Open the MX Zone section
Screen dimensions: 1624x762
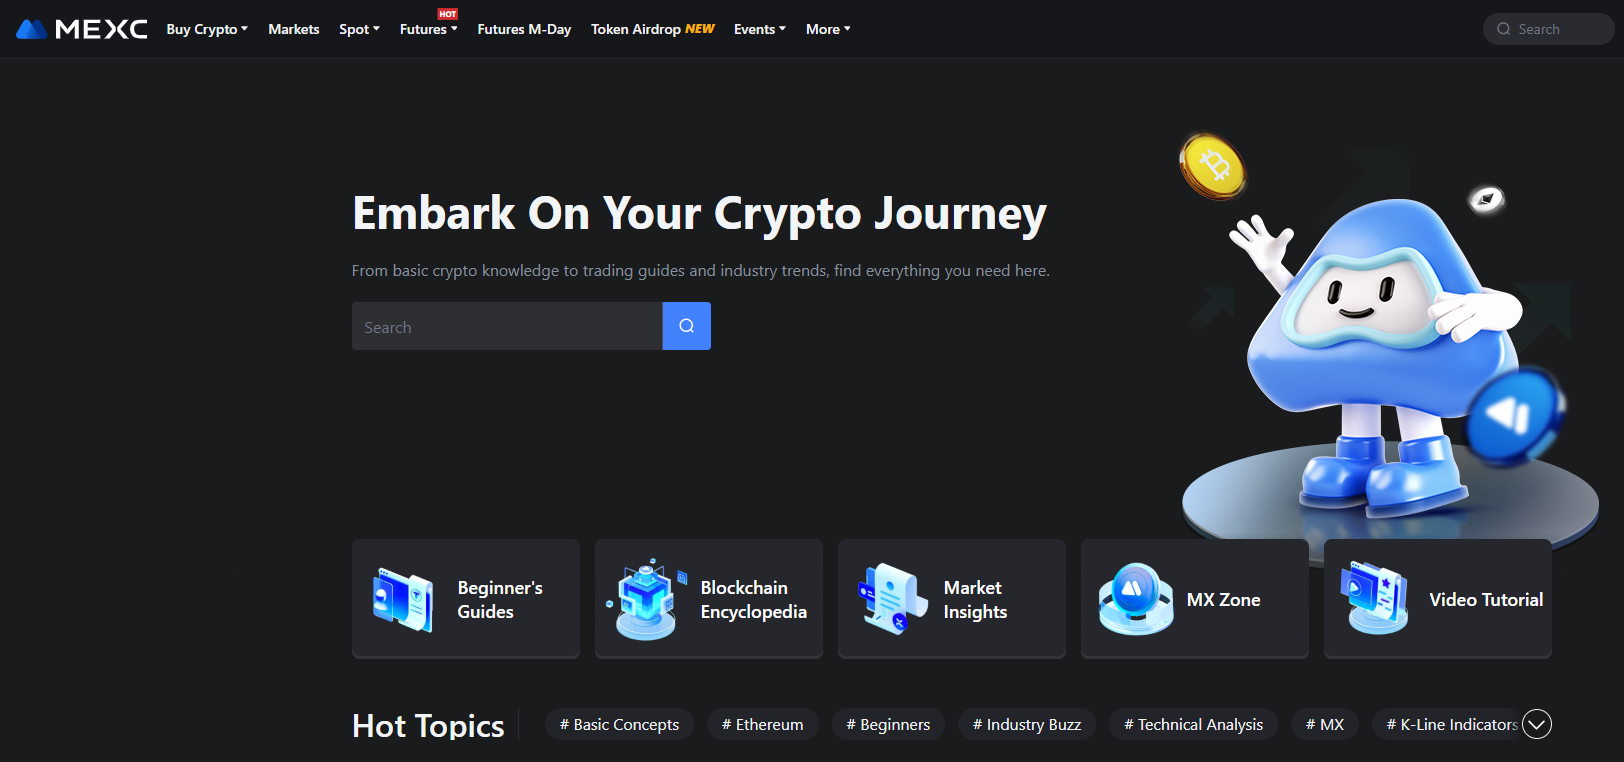(x=1195, y=599)
